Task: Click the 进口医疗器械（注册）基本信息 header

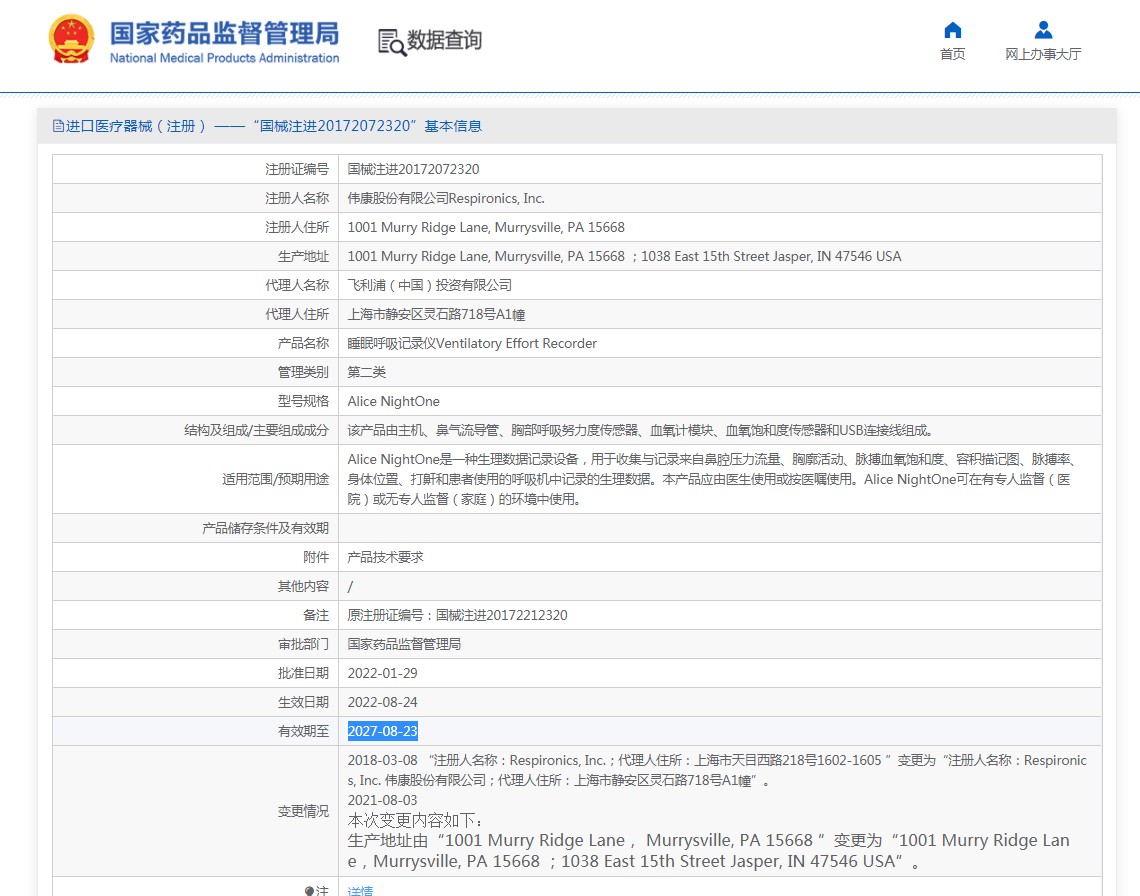Action: (267, 126)
